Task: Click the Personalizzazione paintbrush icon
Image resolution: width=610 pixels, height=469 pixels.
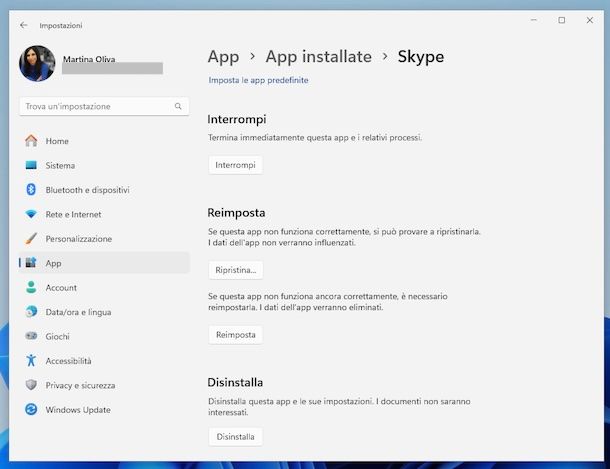Action: [31, 239]
